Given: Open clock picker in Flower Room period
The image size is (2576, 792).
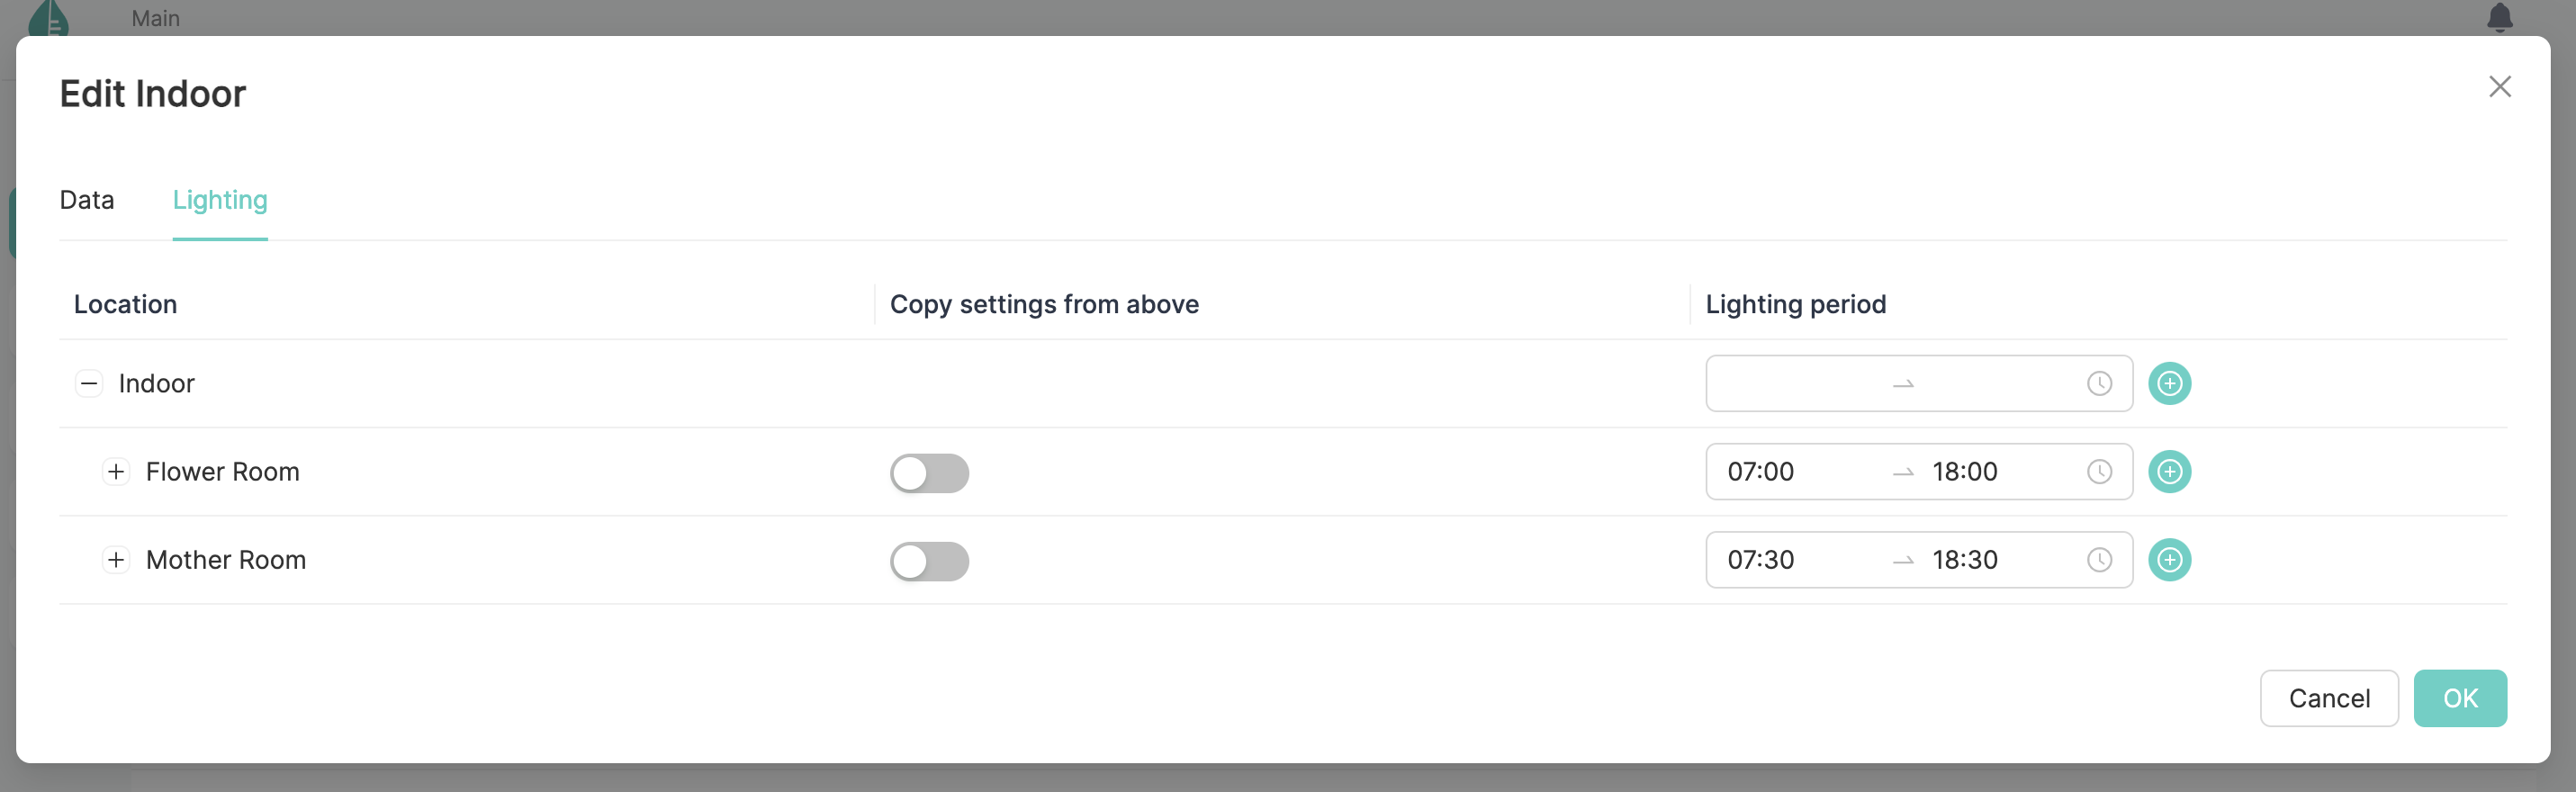Looking at the screenshot, I should click(2099, 472).
